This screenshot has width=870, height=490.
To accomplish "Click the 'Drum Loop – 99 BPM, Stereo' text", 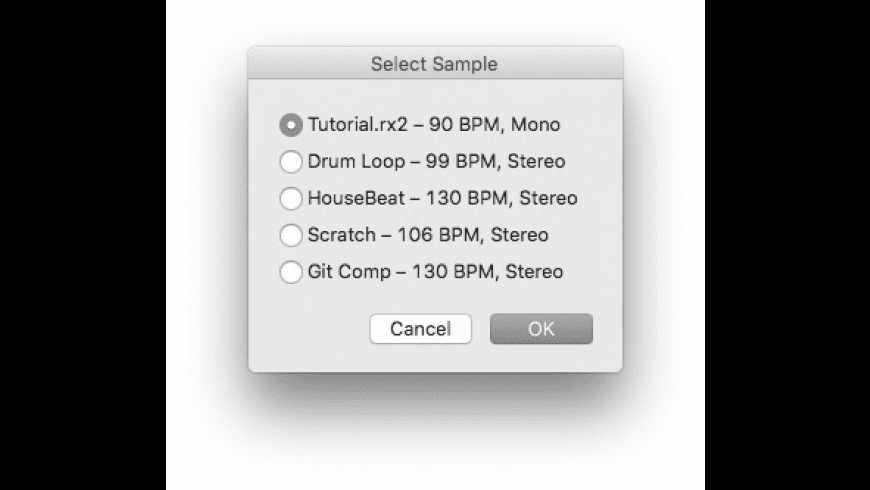I will pyautogui.click(x=436, y=162).
